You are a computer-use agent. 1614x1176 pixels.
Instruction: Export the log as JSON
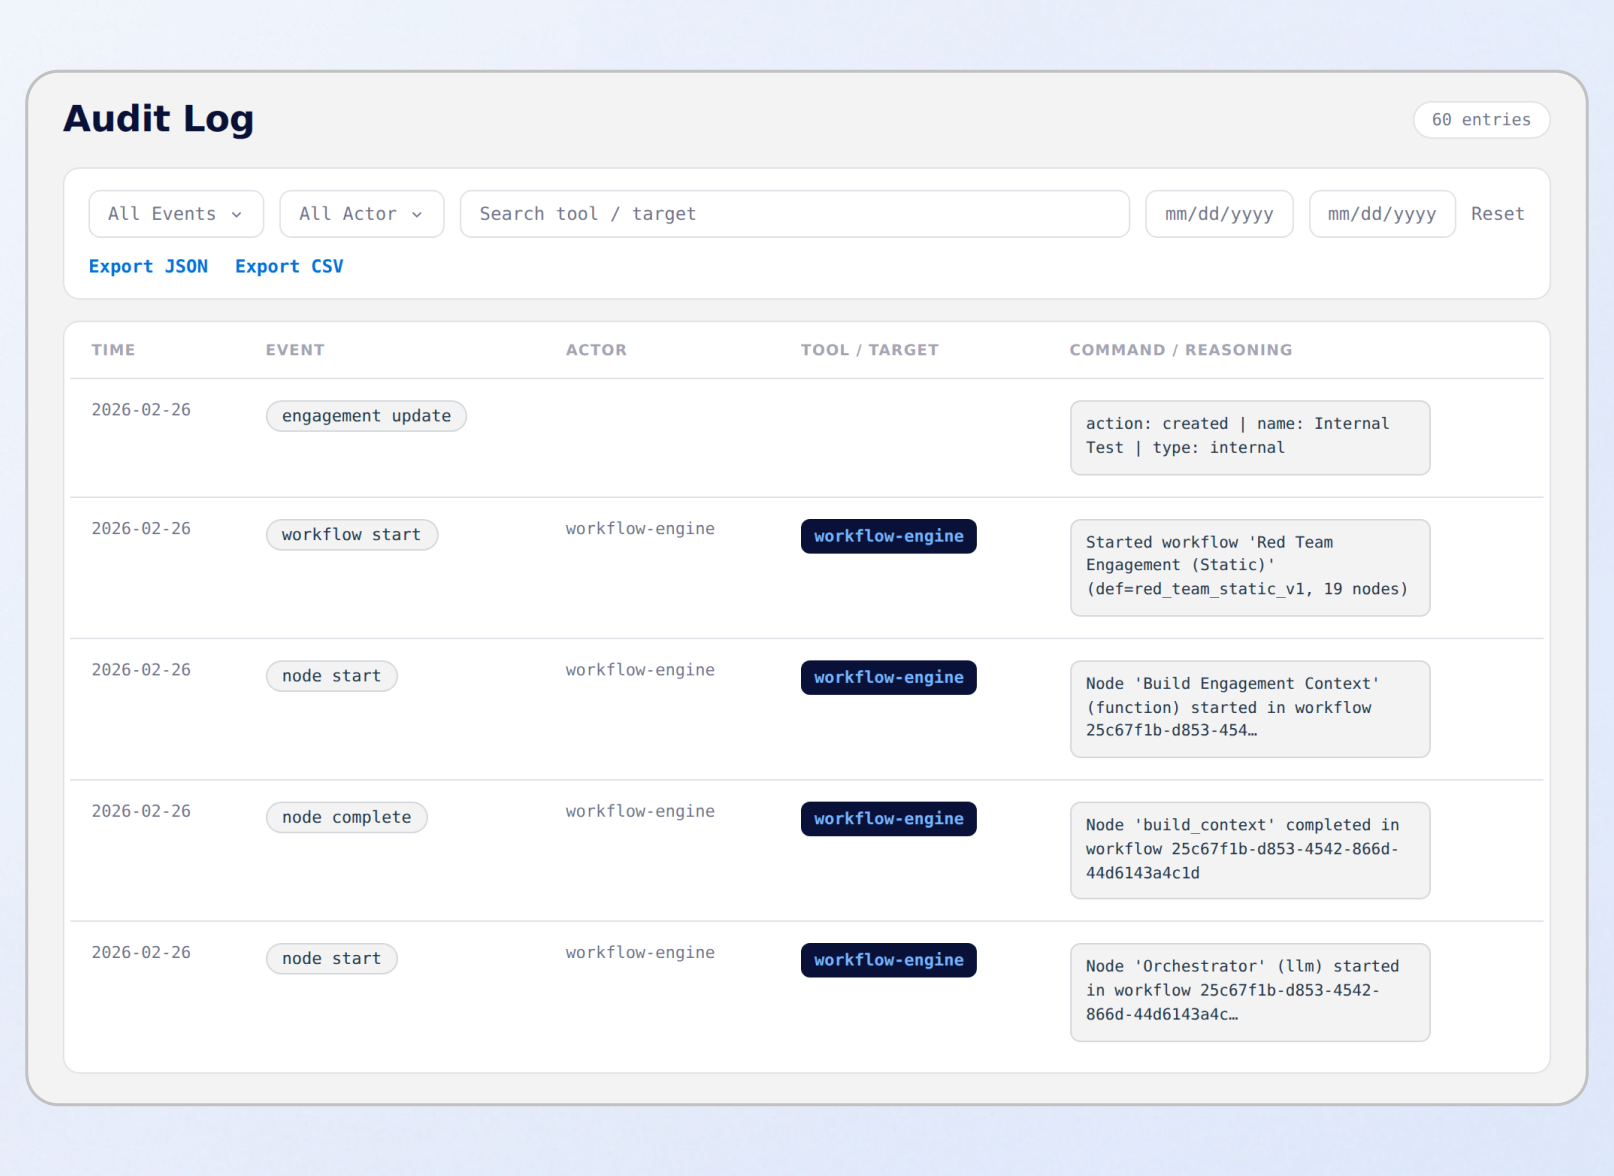pyautogui.click(x=148, y=266)
